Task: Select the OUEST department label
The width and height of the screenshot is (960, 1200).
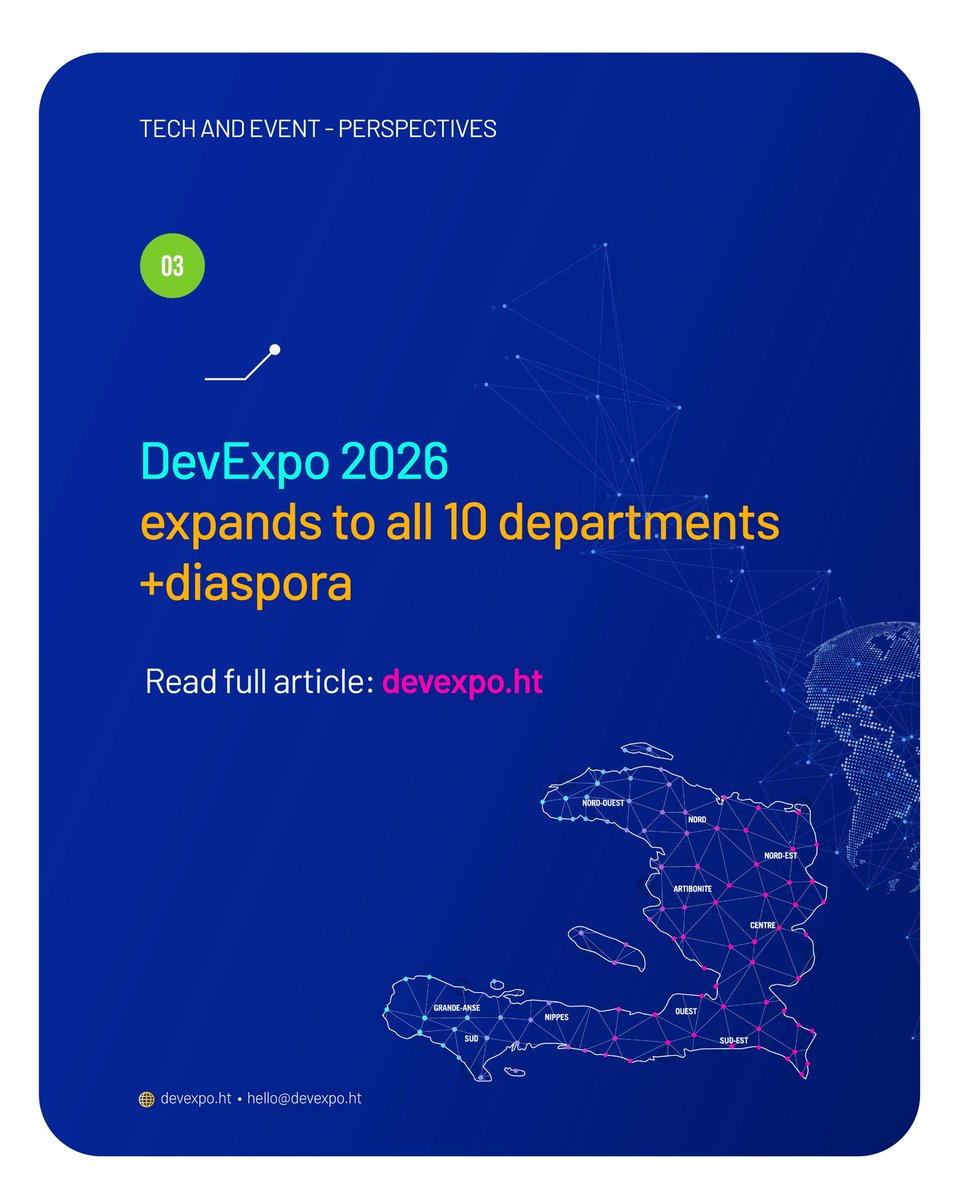Action: [x=686, y=1011]
